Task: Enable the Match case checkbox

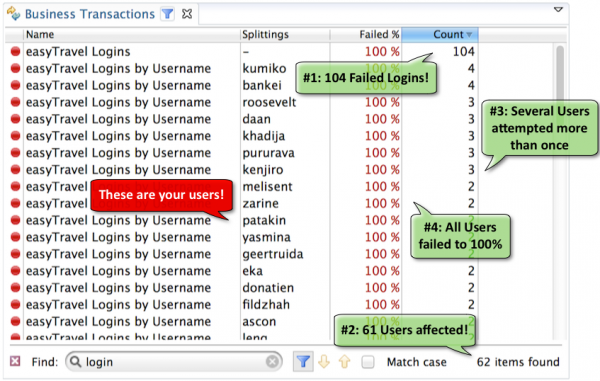Action: pyautogui.click(x=368, y=361)
